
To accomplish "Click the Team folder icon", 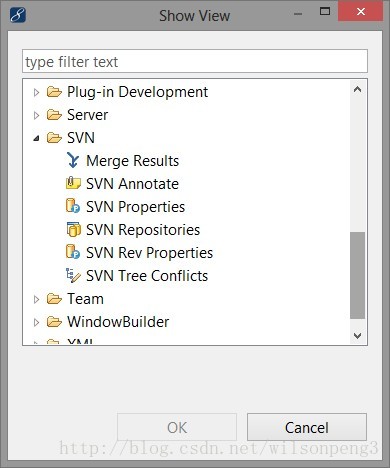I will point(54,299).
